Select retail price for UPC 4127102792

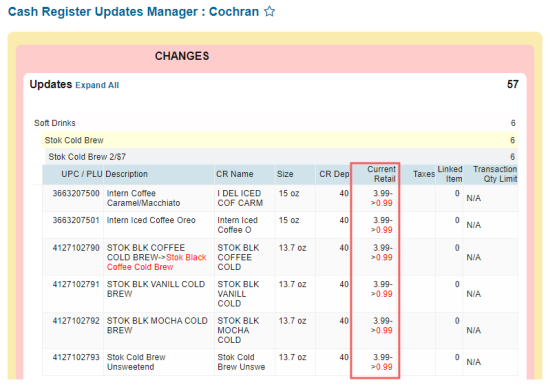382,326
